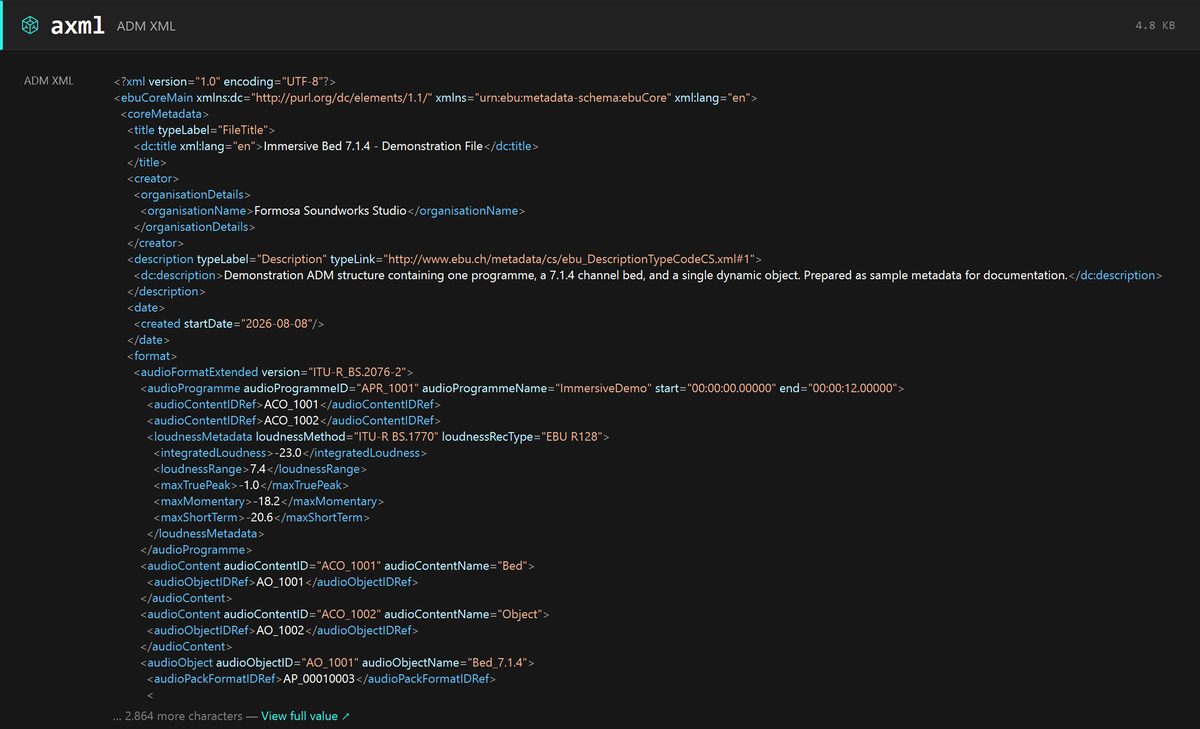Click the closing /creator tag
This screenshot has height=729, width=1200.
155,243
